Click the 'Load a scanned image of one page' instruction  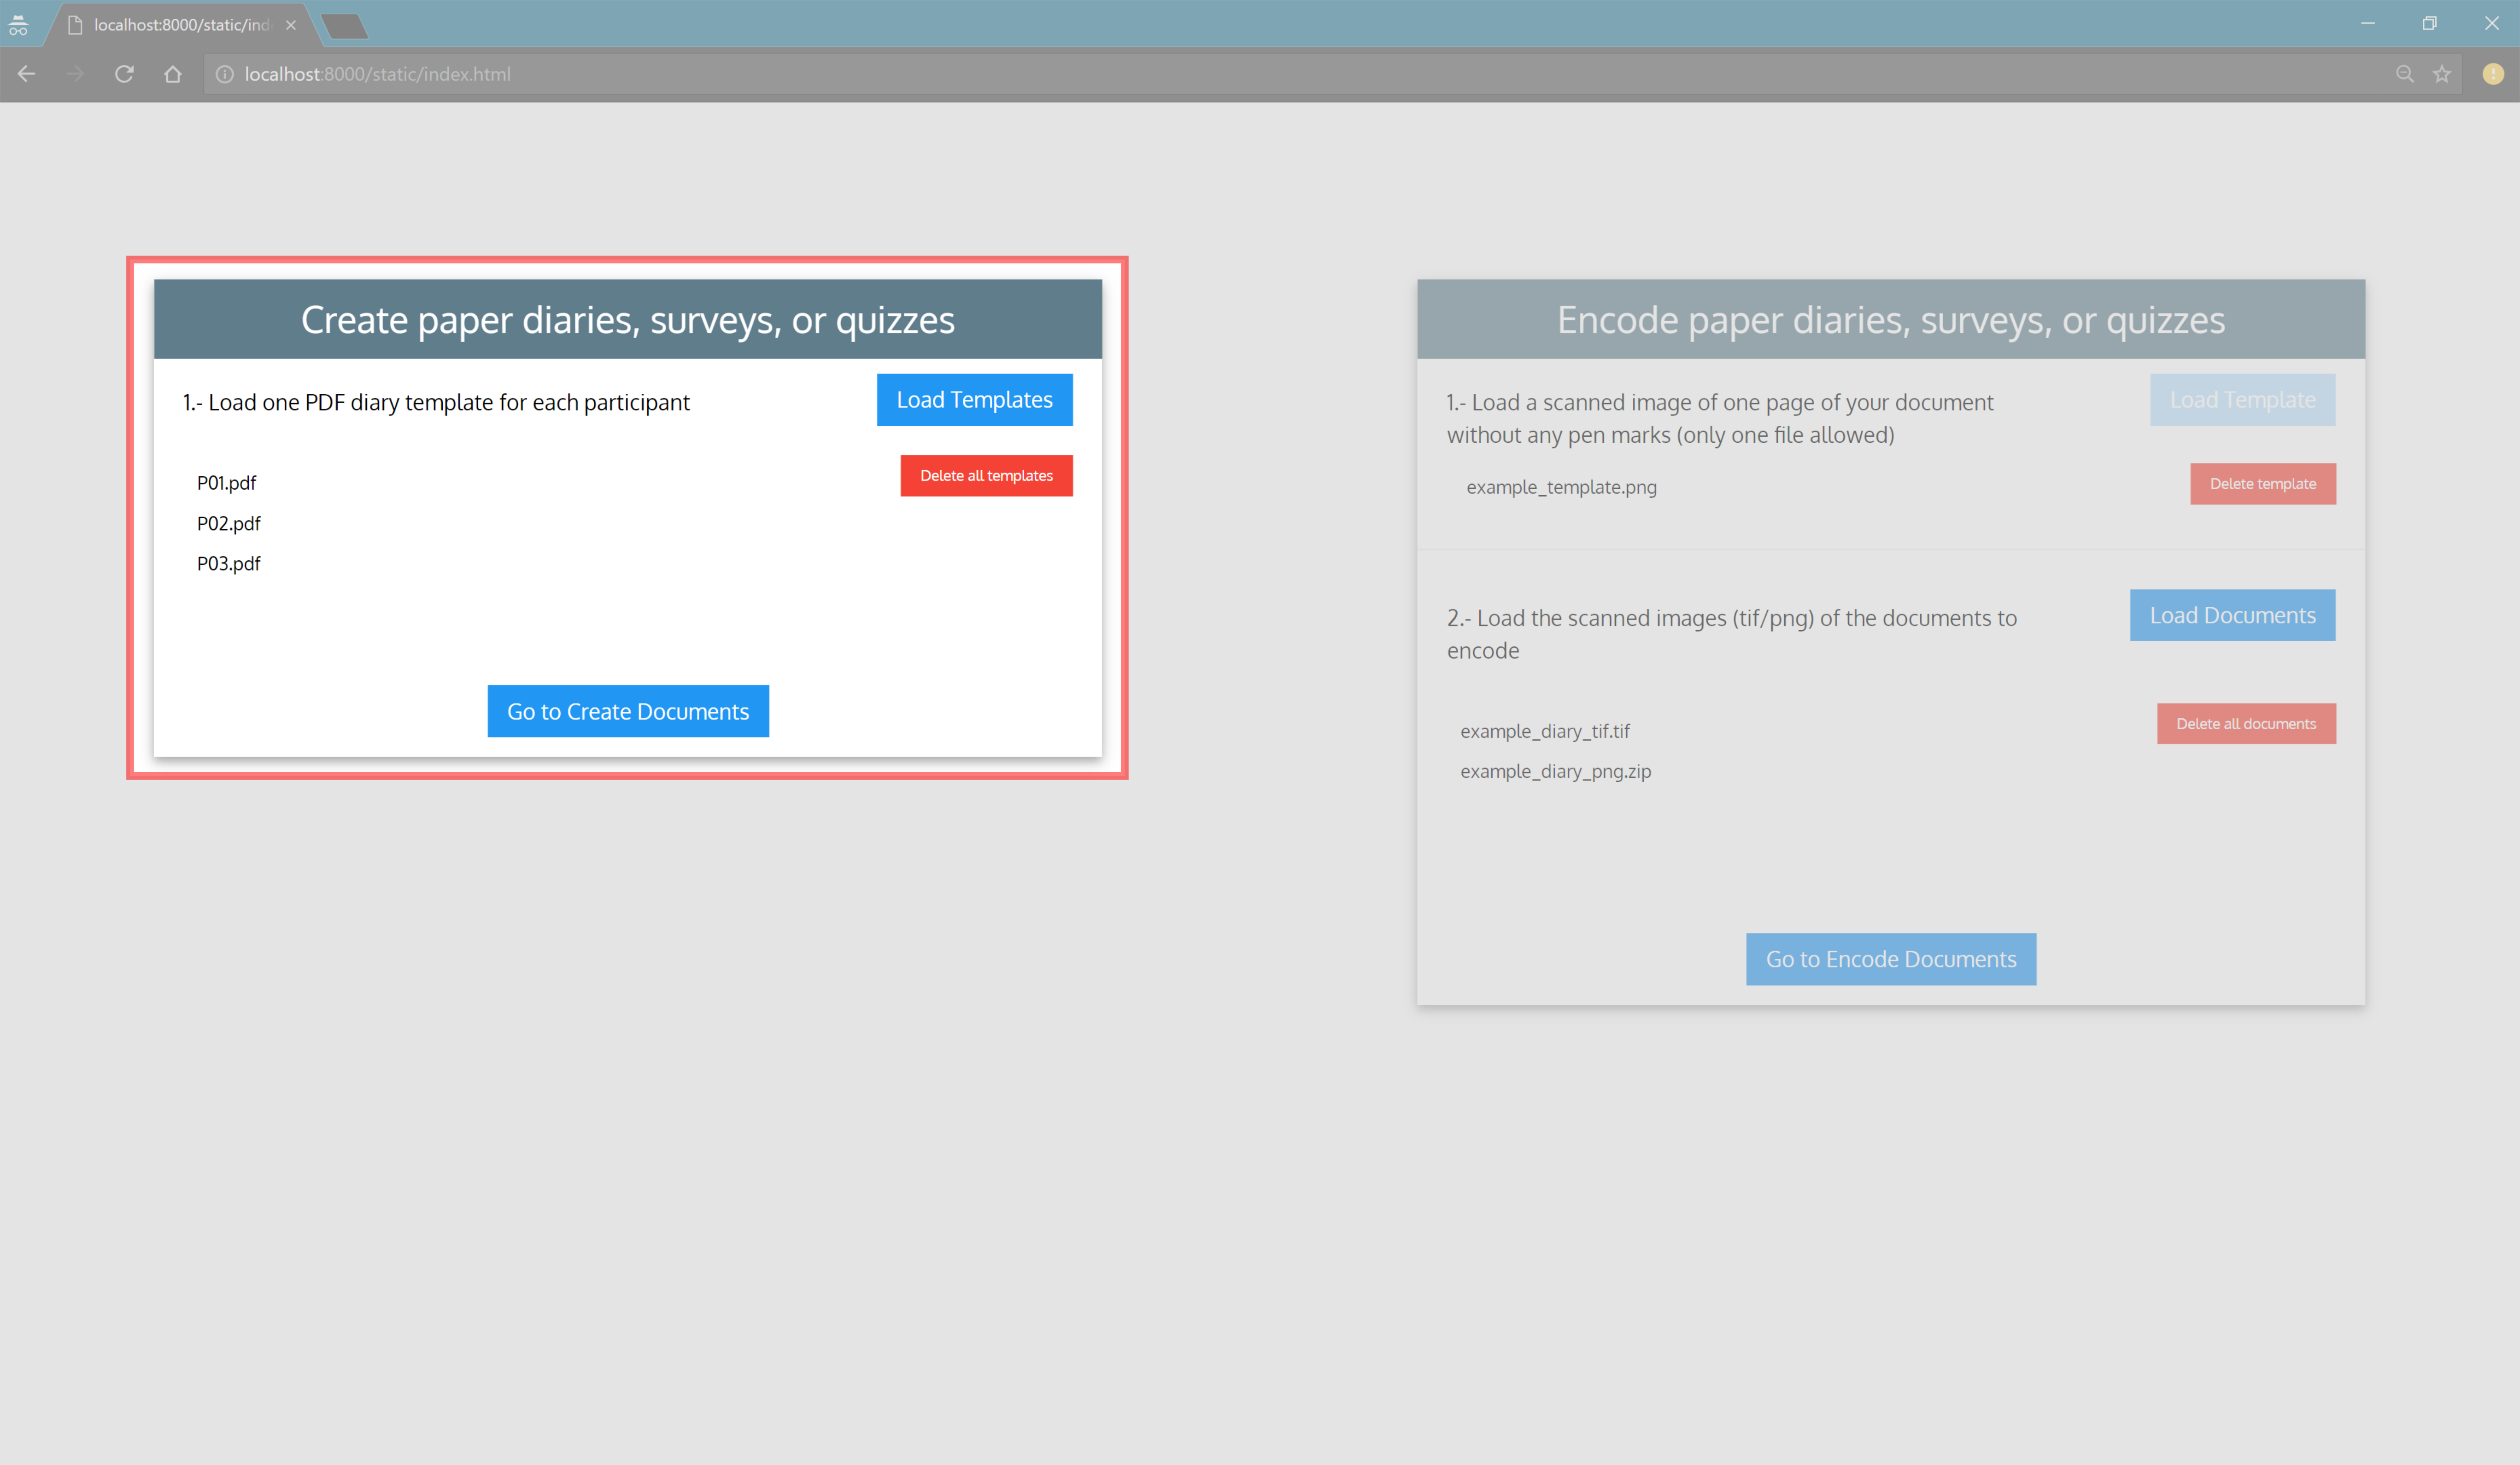[x=1720, y=418]
